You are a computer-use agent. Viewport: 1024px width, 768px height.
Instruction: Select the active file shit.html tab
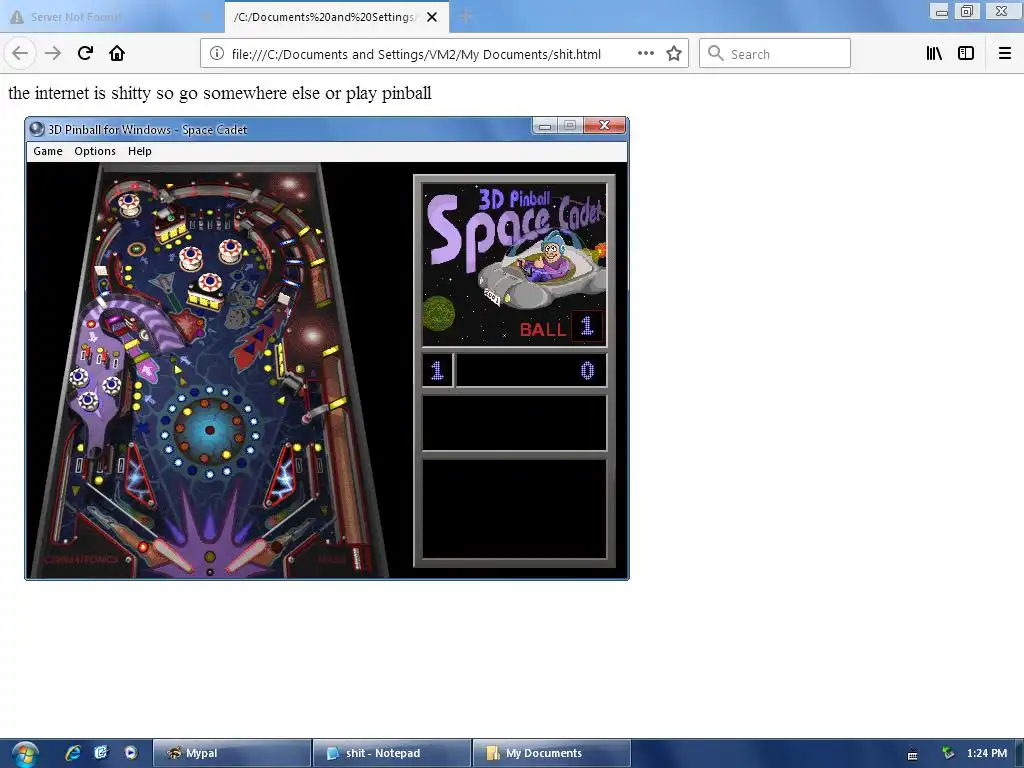point(336,17)
